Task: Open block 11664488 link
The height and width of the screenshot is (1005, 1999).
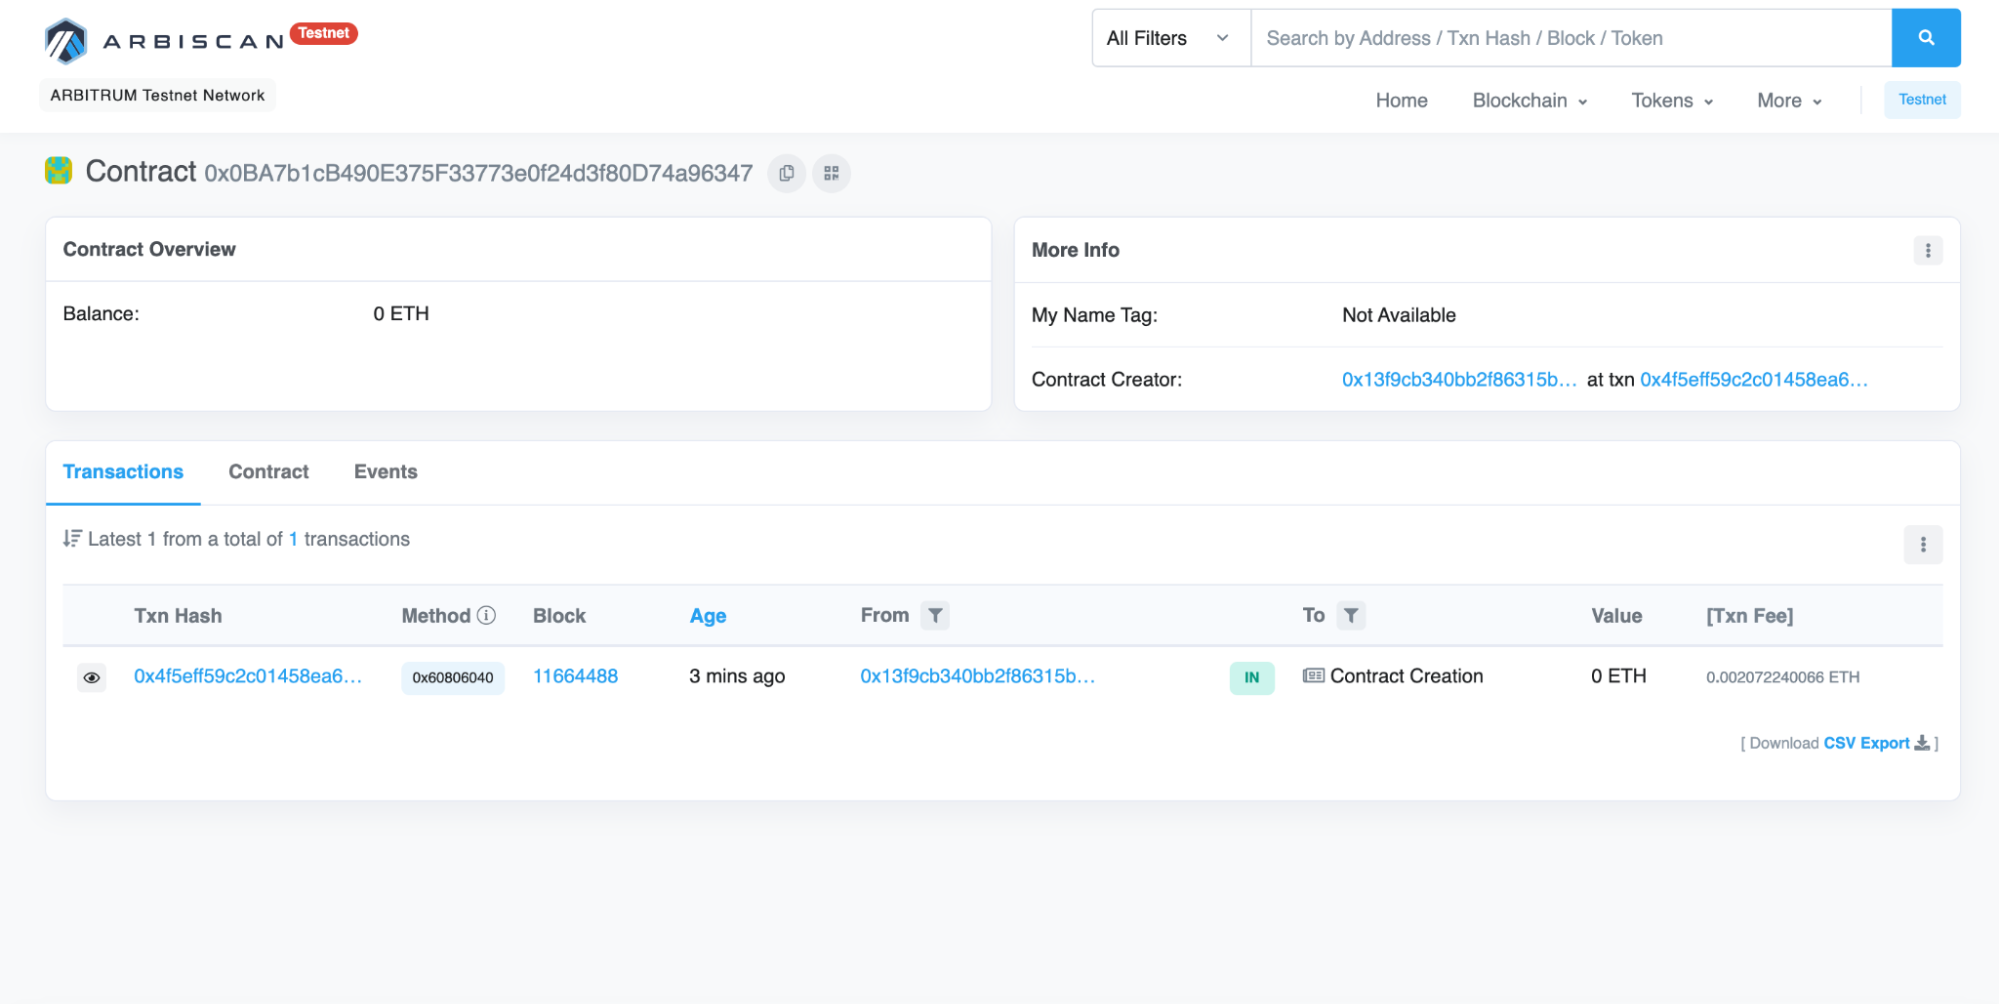Action: tap(575, 677)
